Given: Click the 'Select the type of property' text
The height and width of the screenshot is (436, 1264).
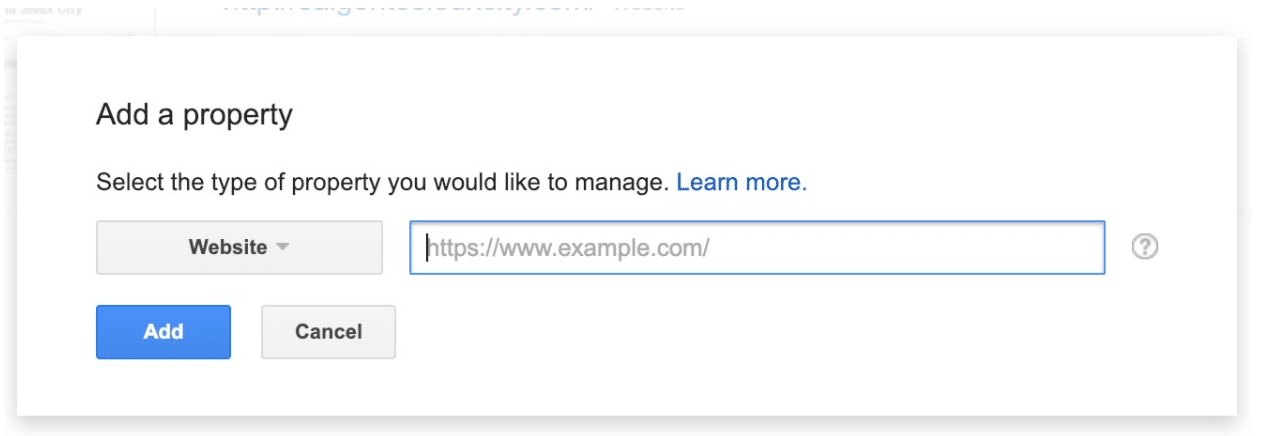Looking at the screenshot, I should tap(380, 182).
